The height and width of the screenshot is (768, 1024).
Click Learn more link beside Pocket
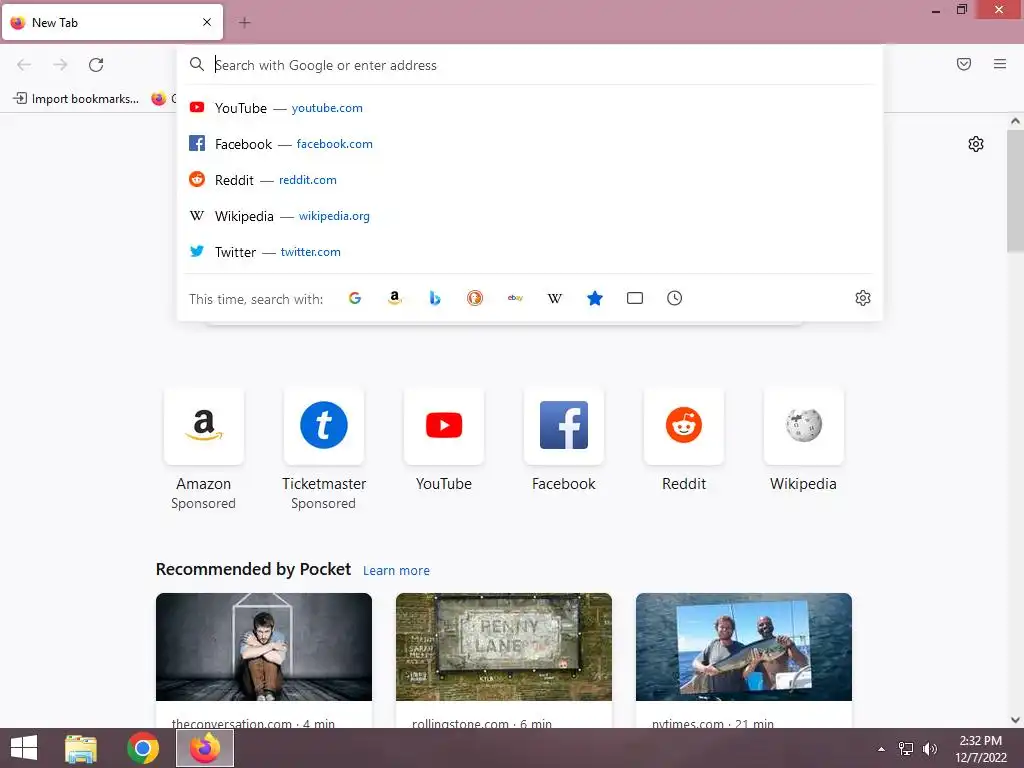pos(396,571)
